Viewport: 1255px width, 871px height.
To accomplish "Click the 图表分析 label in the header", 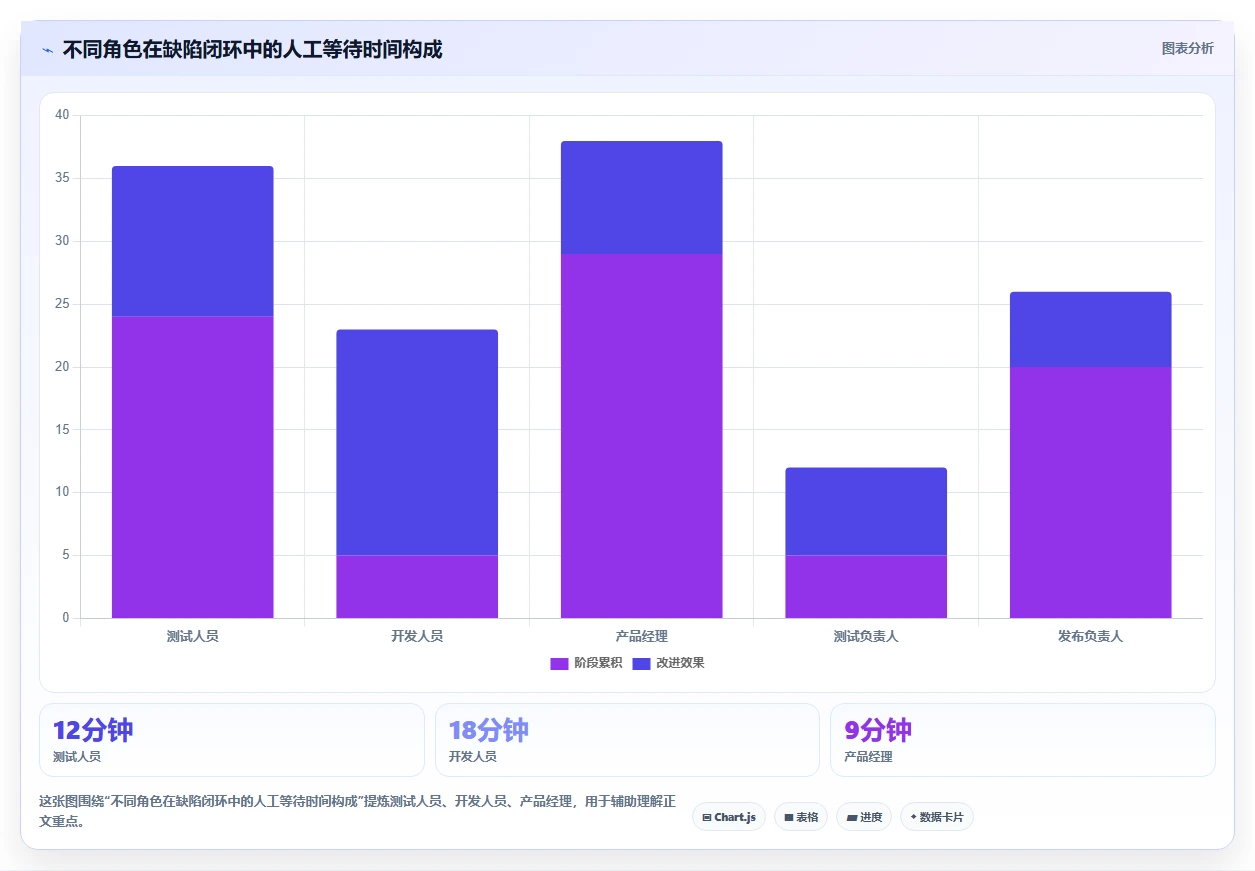I will [x=1187, y=48].
